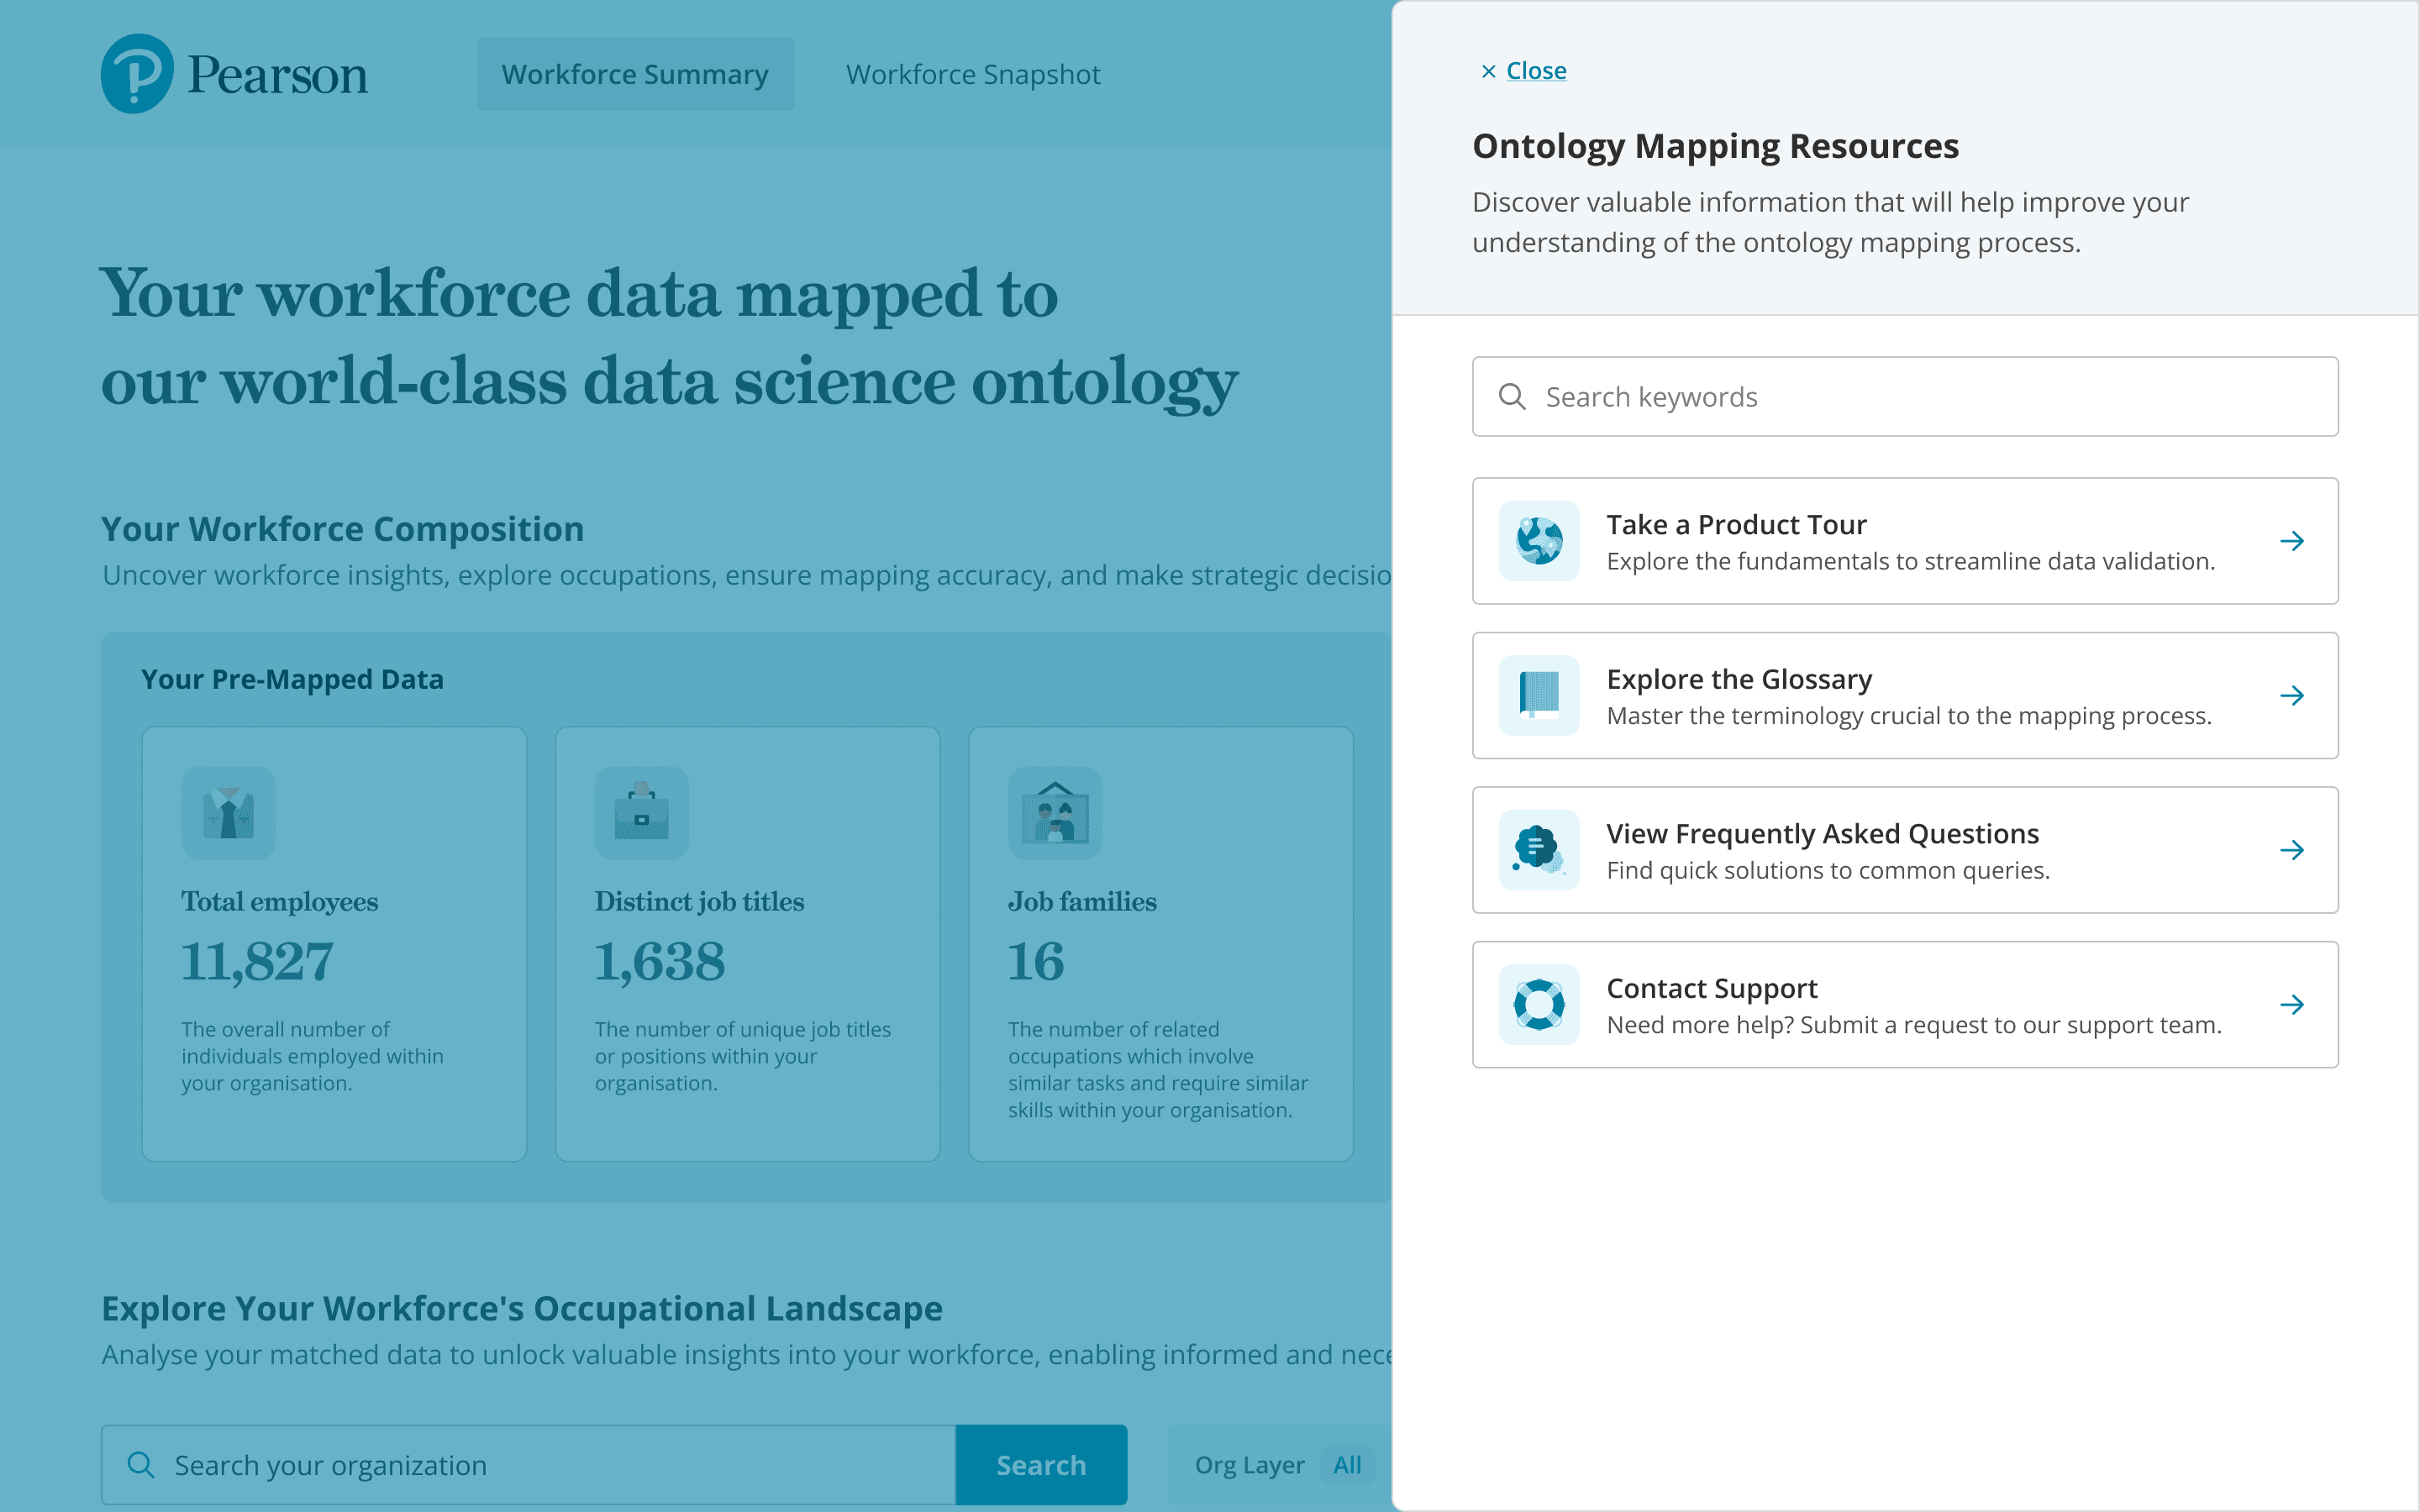The height and width of the screenshot is (1512, 2420).
Task: Click arrow on Contact Support card
Action: 2292,1004
